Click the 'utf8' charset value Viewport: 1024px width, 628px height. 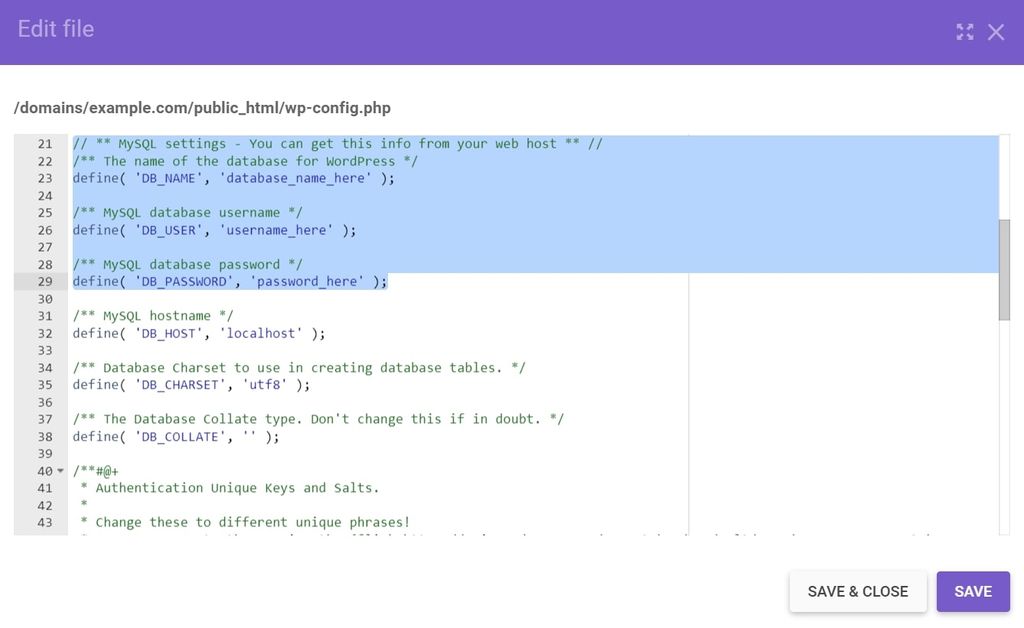(x=264, y=385)
